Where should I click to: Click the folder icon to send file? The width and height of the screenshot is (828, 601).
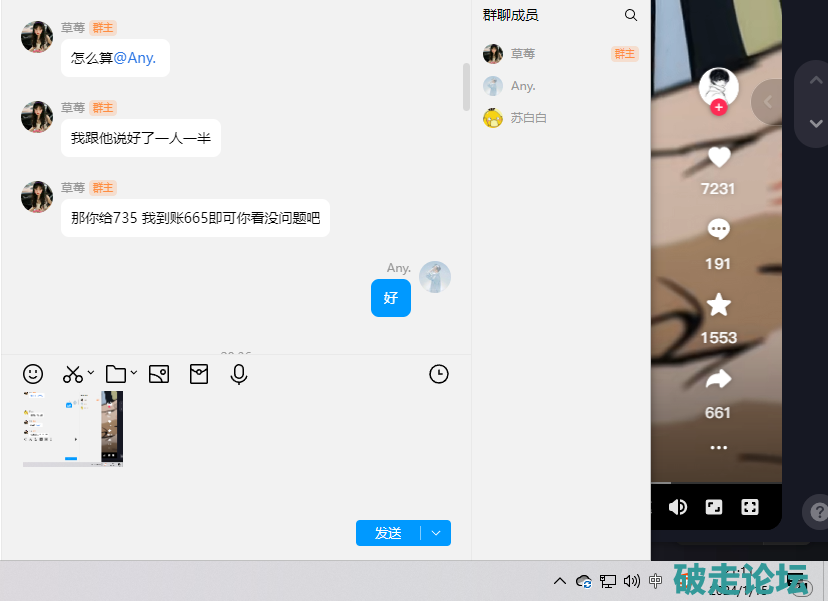(x=116, y=374)
